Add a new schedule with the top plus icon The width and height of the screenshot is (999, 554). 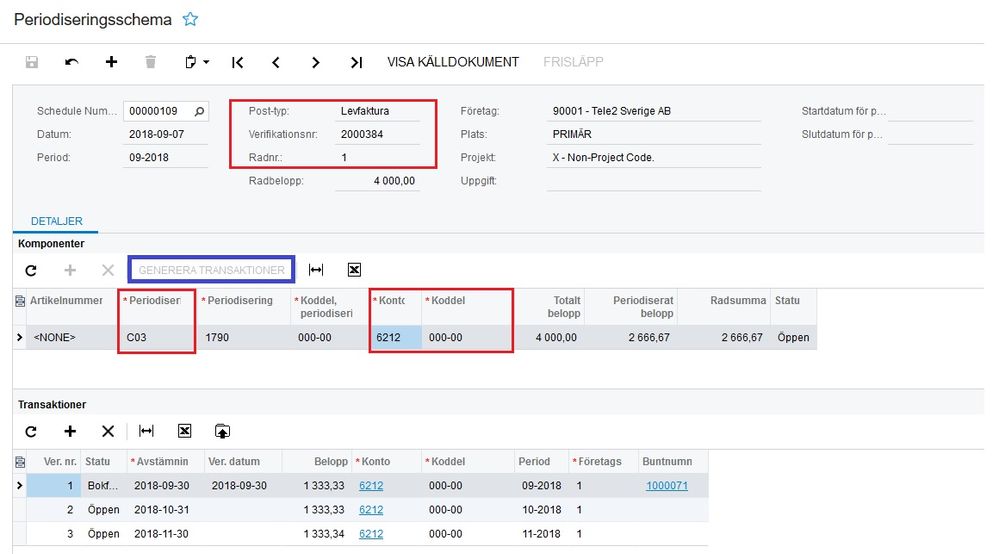coord(111,62)
